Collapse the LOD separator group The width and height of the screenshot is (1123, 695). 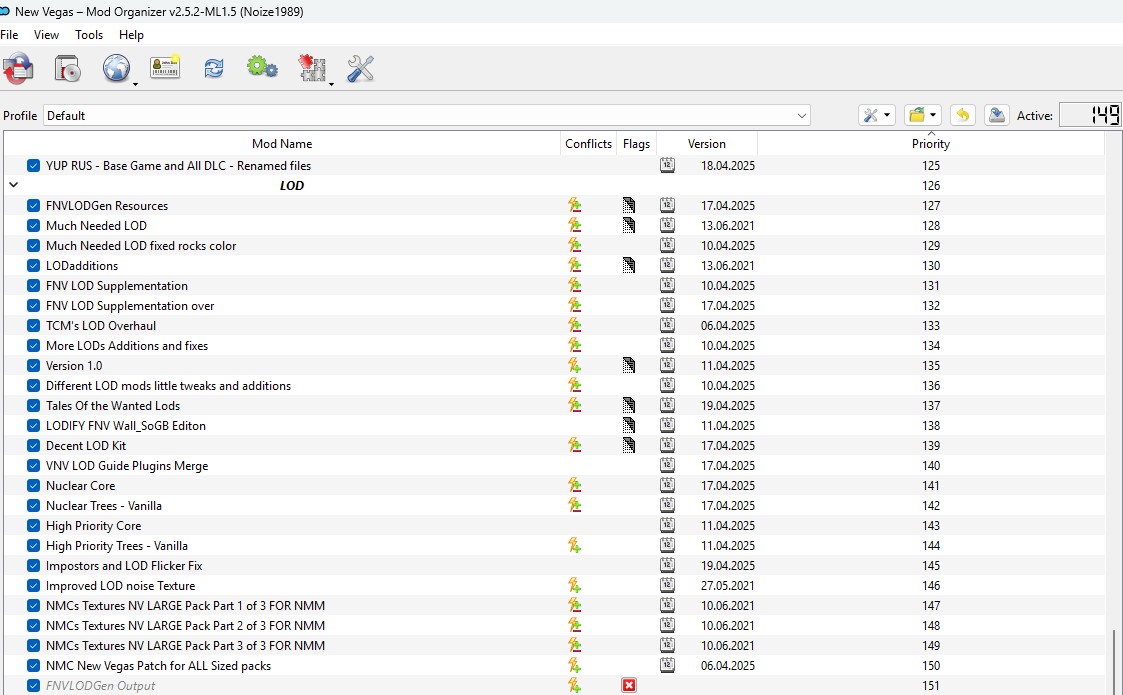(x=13, y=185)
